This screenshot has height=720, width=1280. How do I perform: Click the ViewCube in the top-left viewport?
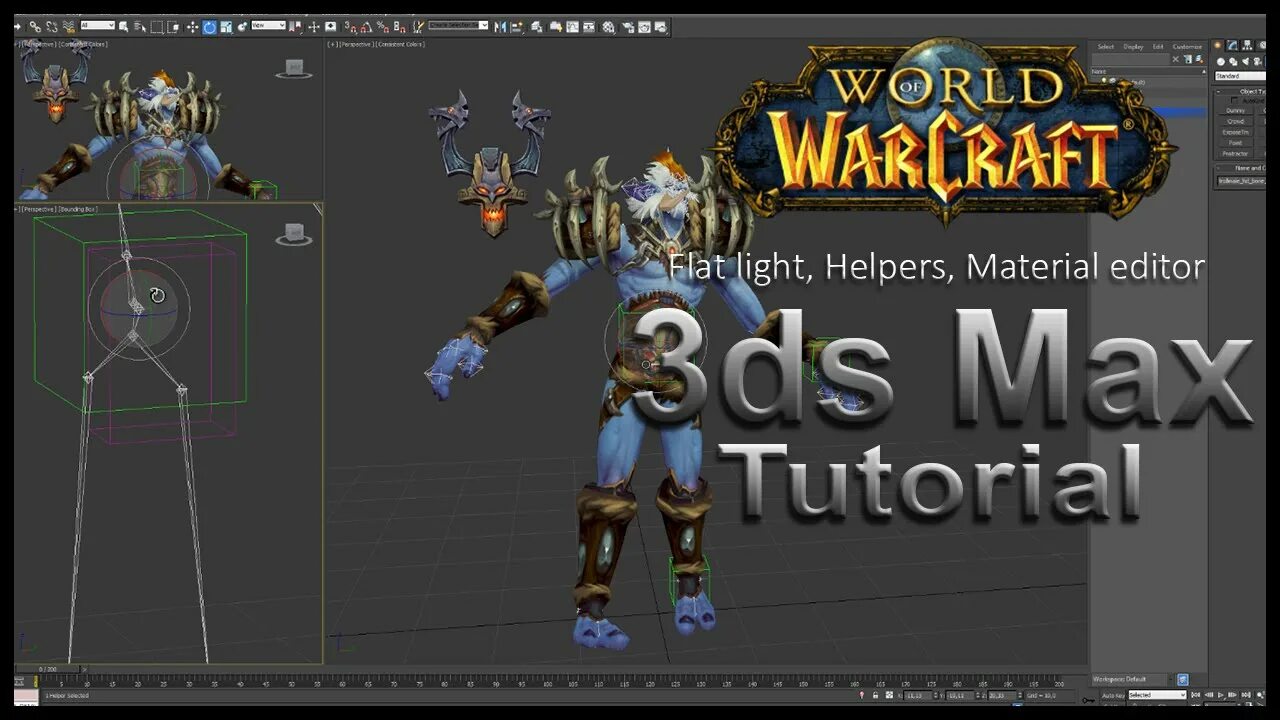(x=294, y=69)
